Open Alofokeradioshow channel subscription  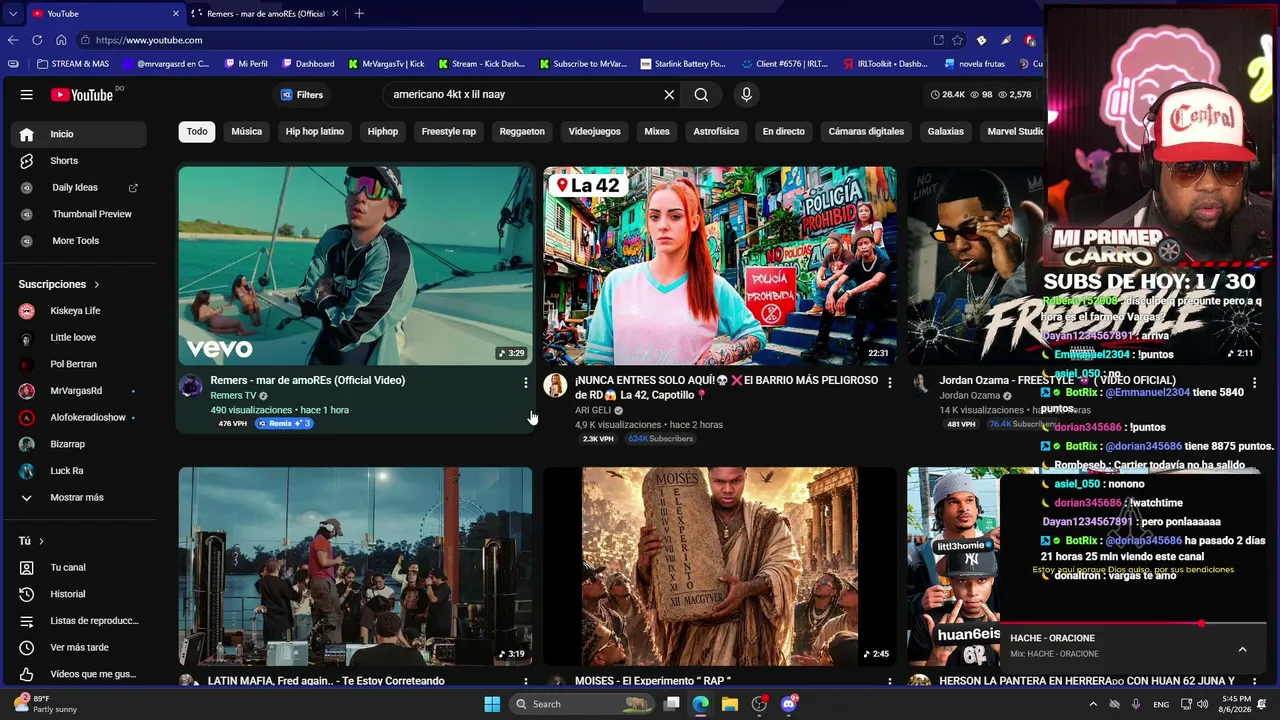pos(78,417)
